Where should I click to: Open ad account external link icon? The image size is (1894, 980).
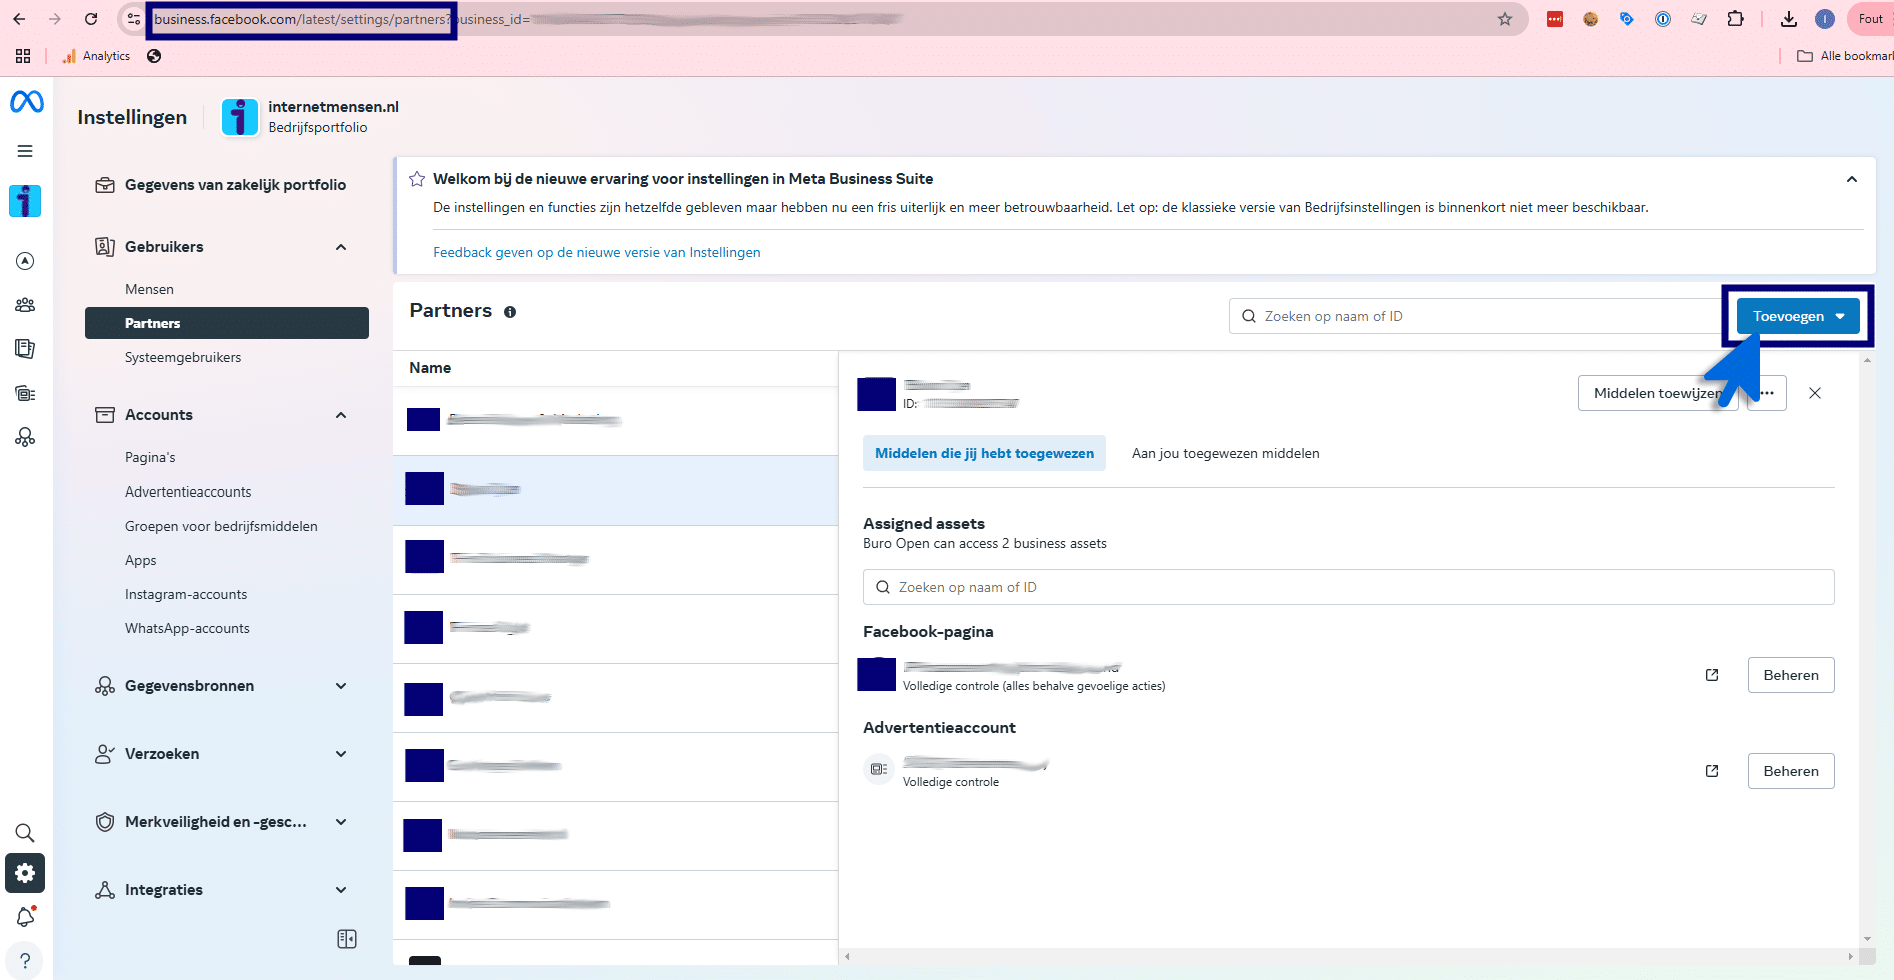click(x=1712, y=771)
